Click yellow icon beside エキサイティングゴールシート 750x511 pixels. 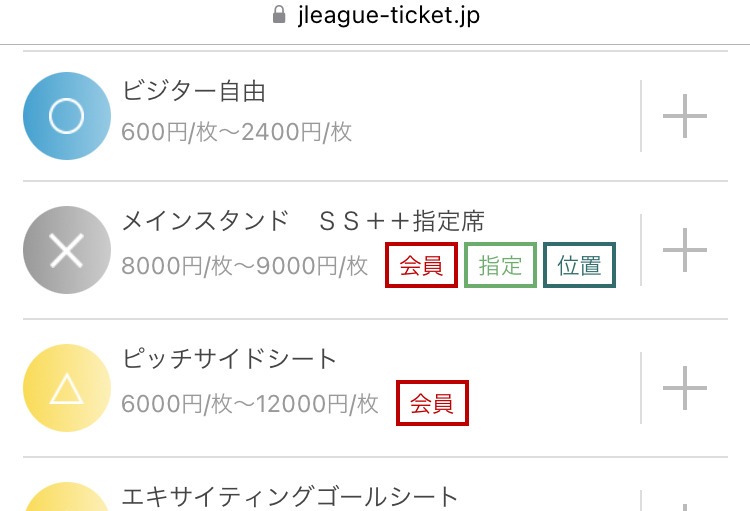tap(67, 497)
